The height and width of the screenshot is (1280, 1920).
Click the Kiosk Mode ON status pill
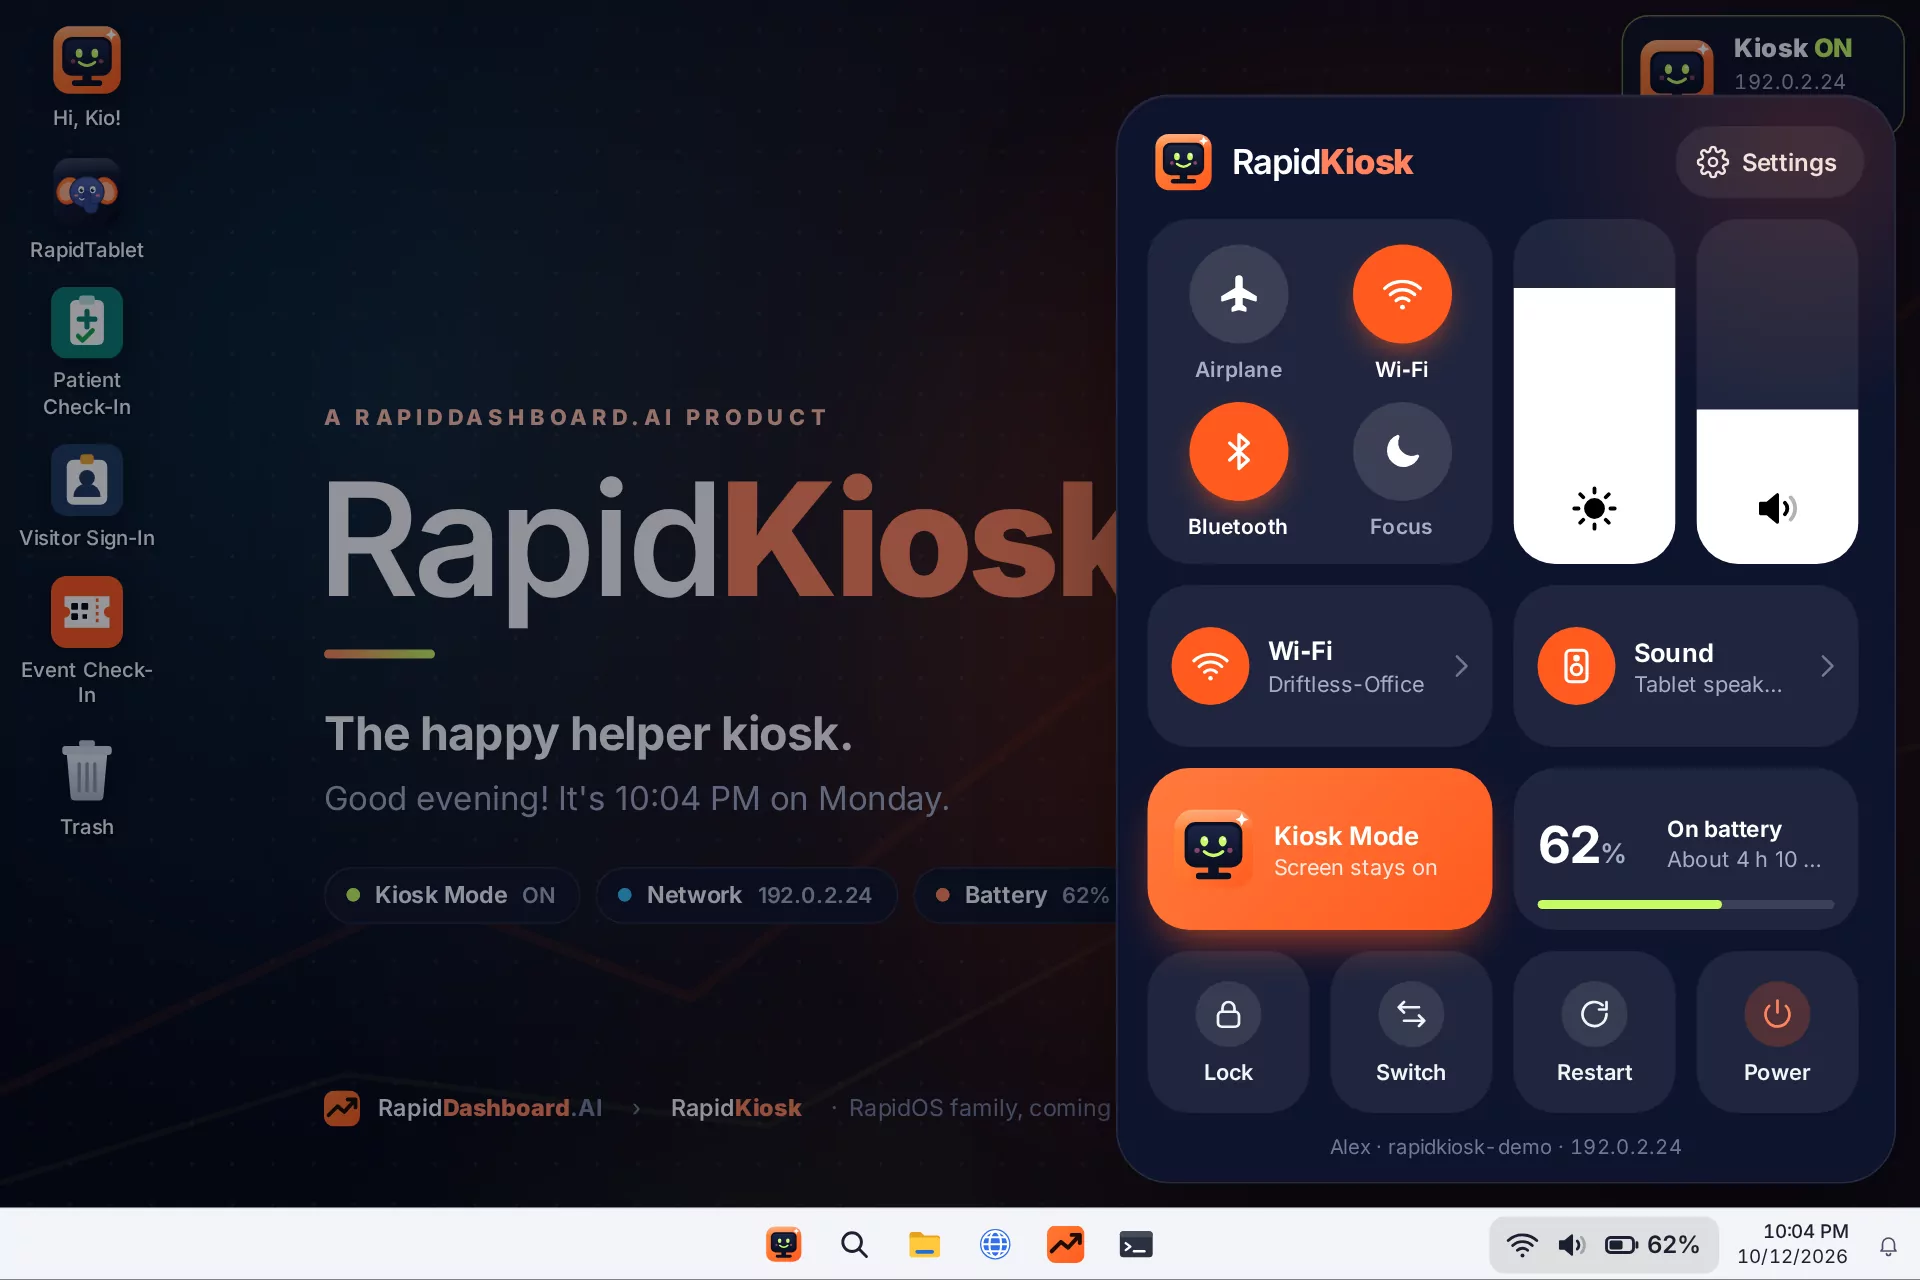pos(452,895)
